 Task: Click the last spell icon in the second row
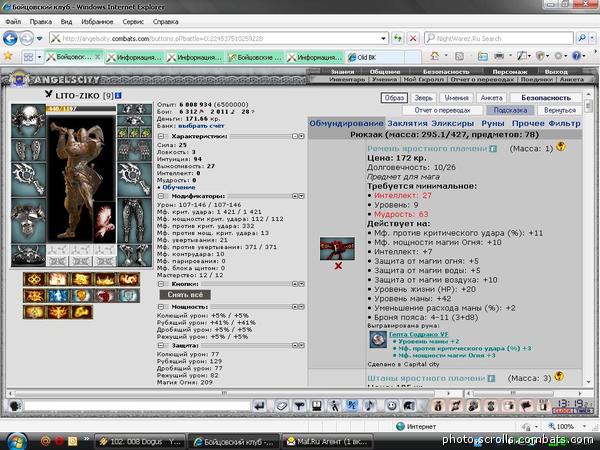click(129, 296)
